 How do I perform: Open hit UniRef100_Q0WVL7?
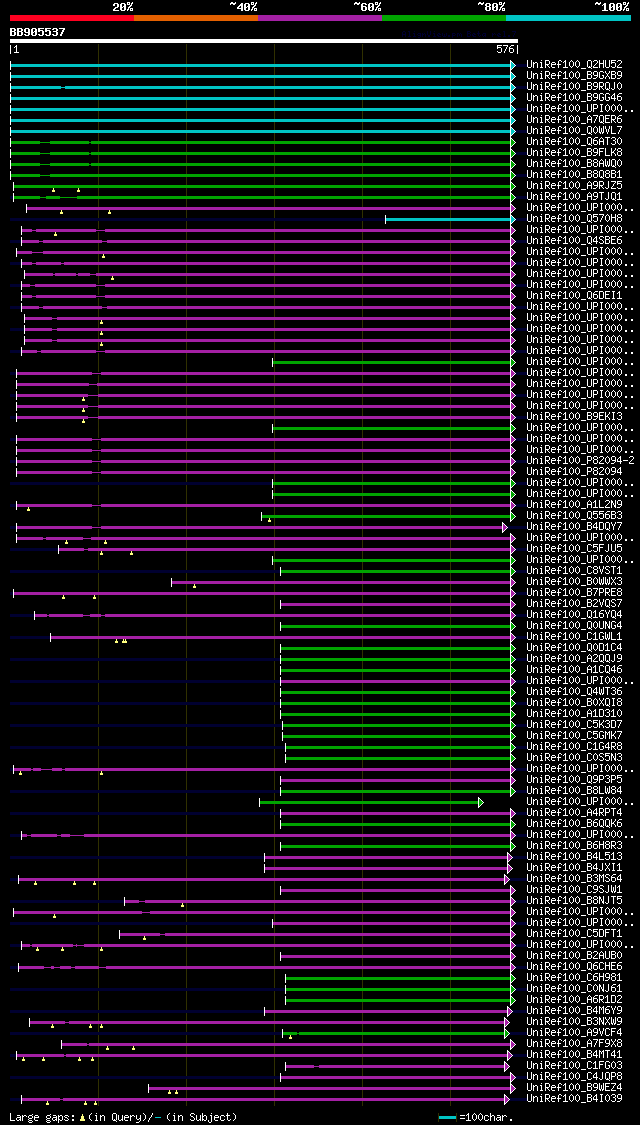574,131
